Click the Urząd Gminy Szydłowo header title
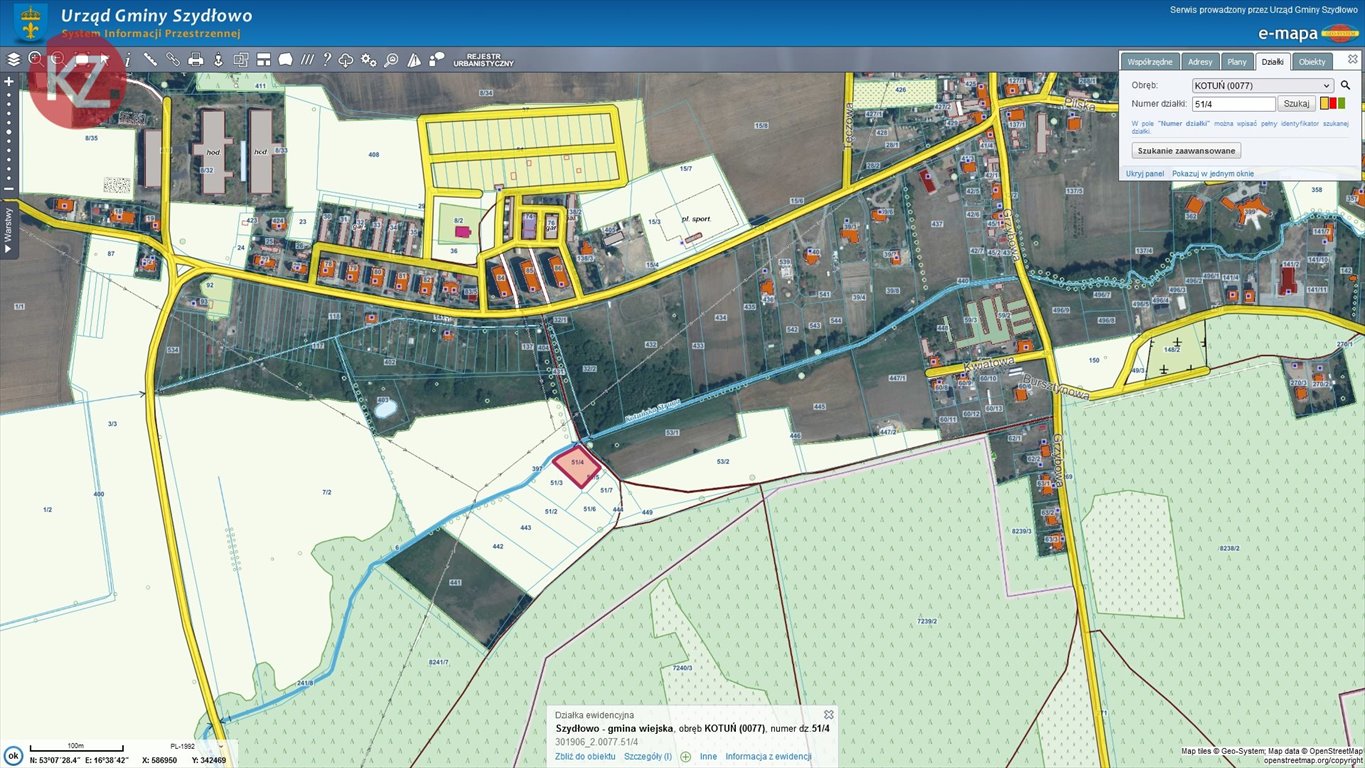The width and height of the screenshot is (1365, 768). pyautogui.click(x=156, y=16)
